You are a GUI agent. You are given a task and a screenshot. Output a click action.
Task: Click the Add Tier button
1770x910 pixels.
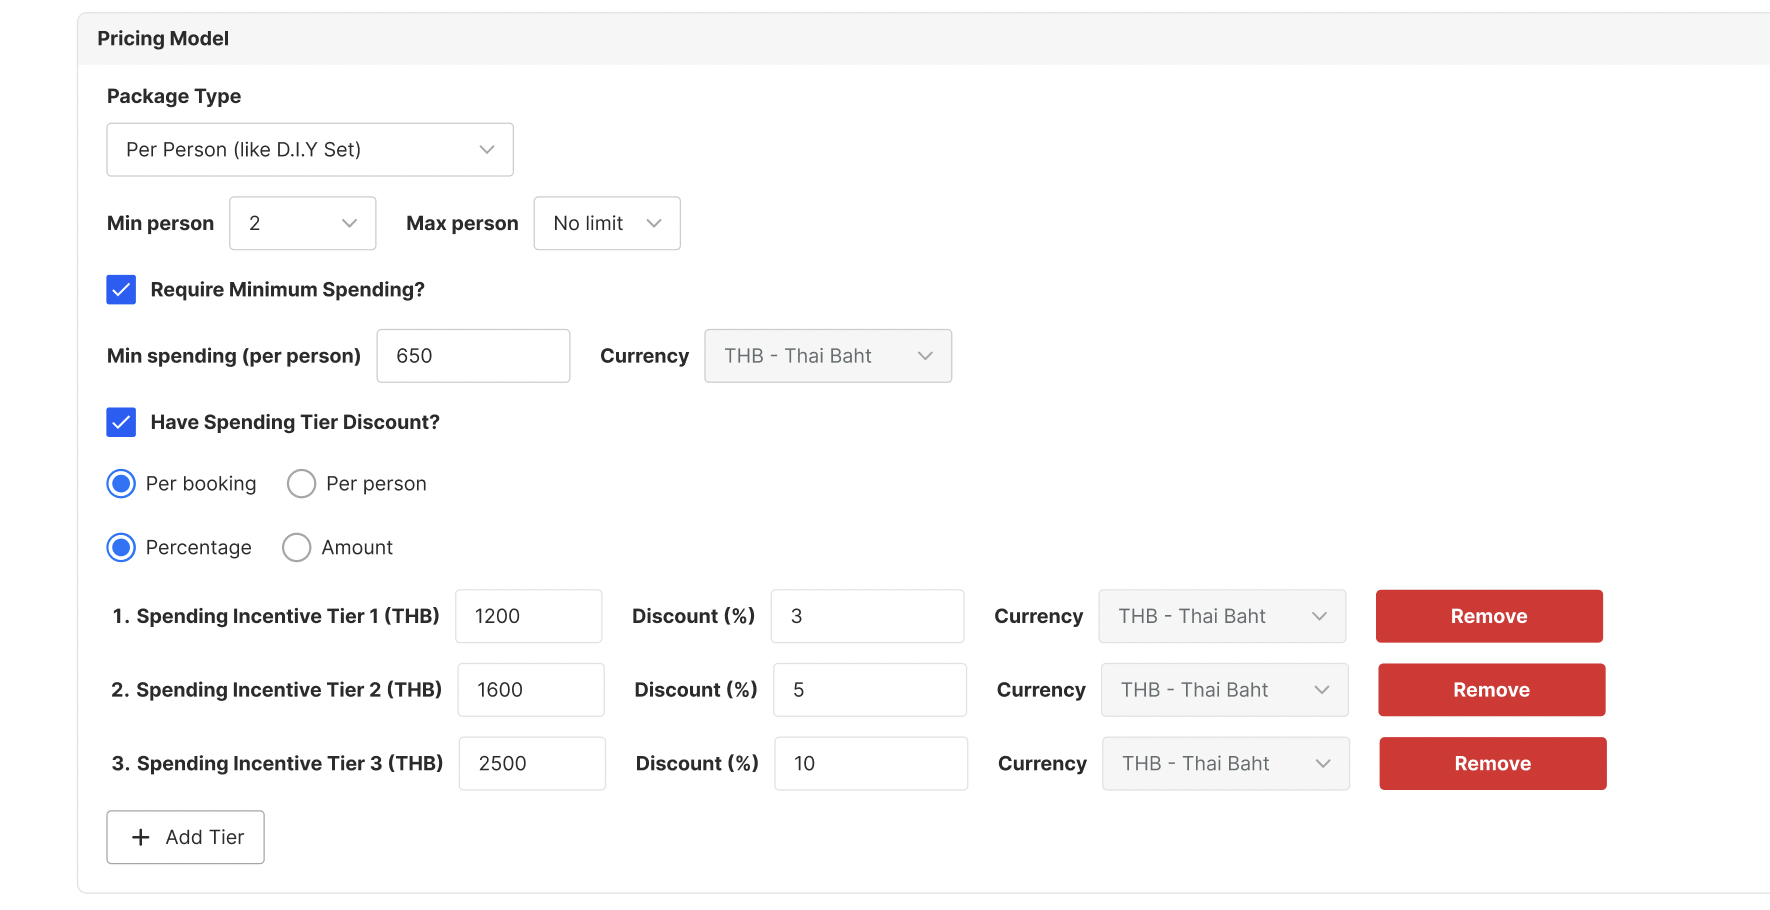[185, 837]
